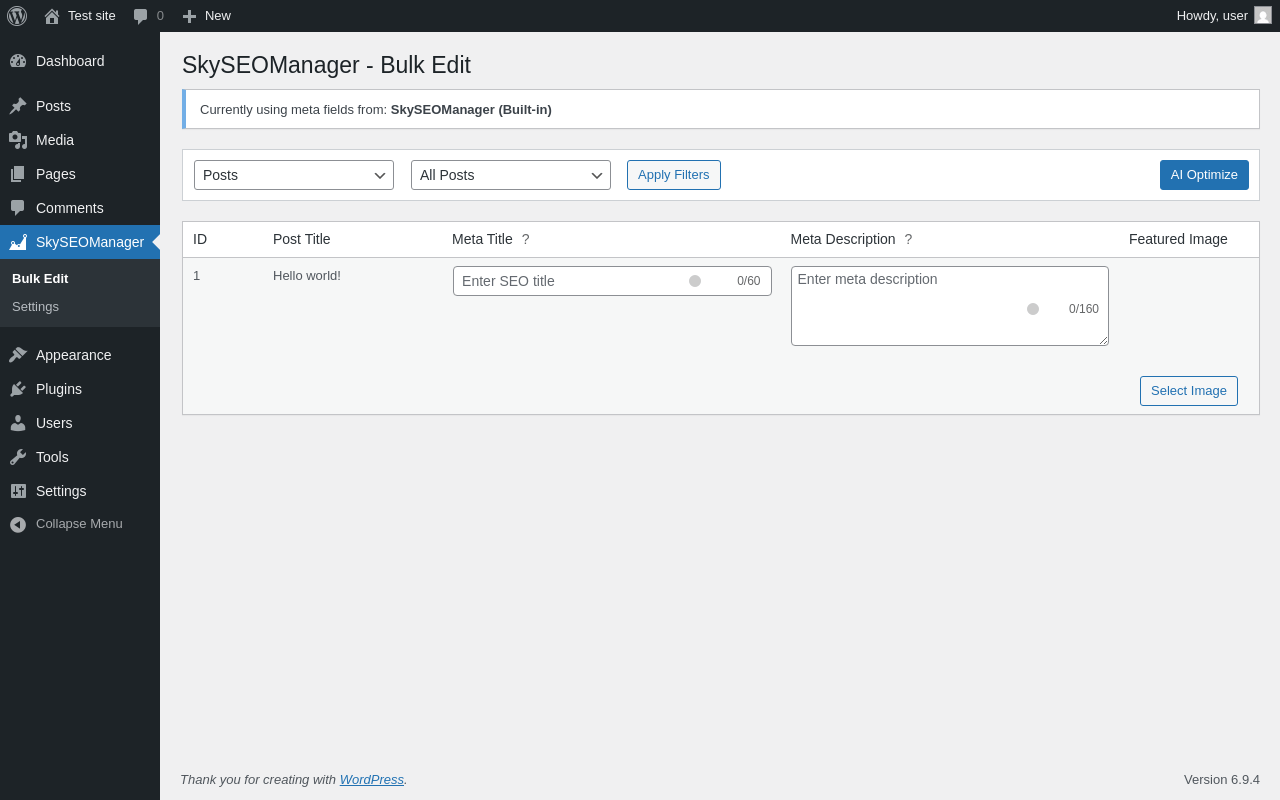
Task: Open the Test site home icon
Action: pyautogui.click(x=52, y=16)
